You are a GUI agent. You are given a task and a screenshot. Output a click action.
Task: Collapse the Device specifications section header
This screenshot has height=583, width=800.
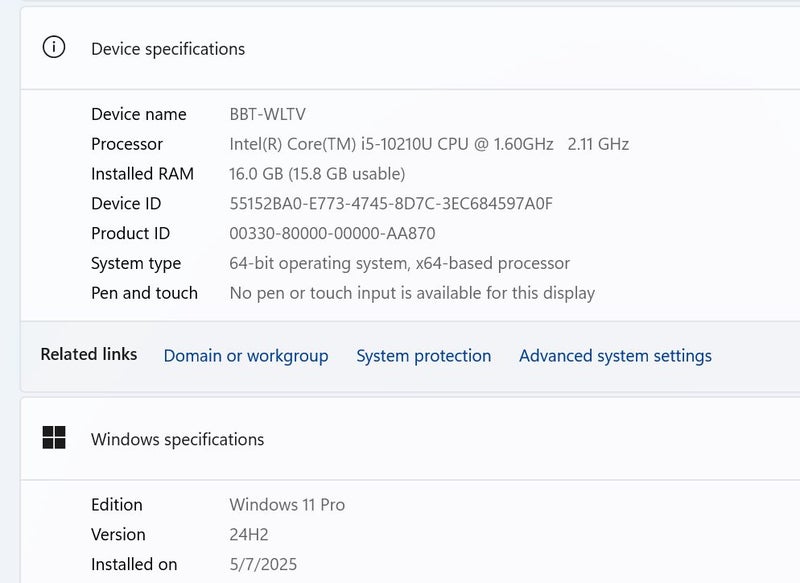[400, 48]
